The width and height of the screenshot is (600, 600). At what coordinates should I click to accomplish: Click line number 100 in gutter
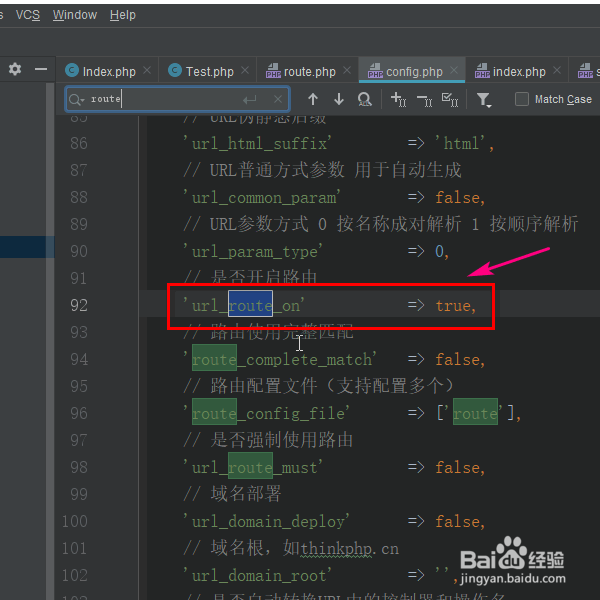pos(75,521)
